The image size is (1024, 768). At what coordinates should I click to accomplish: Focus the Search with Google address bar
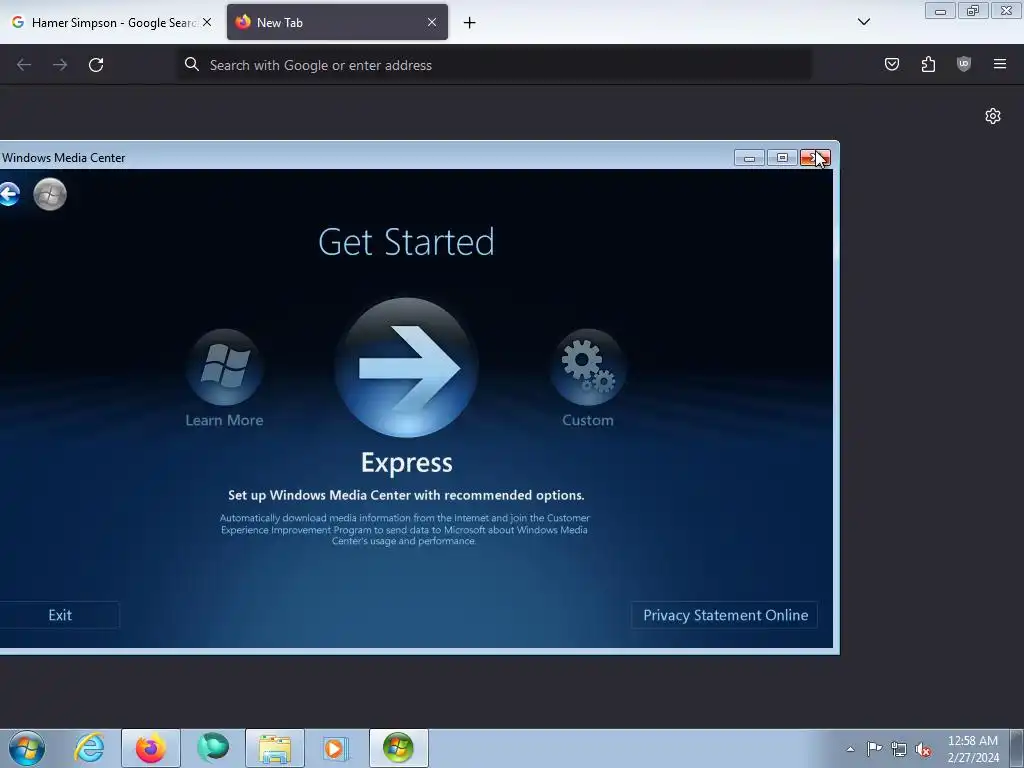[x=495, y=65]
